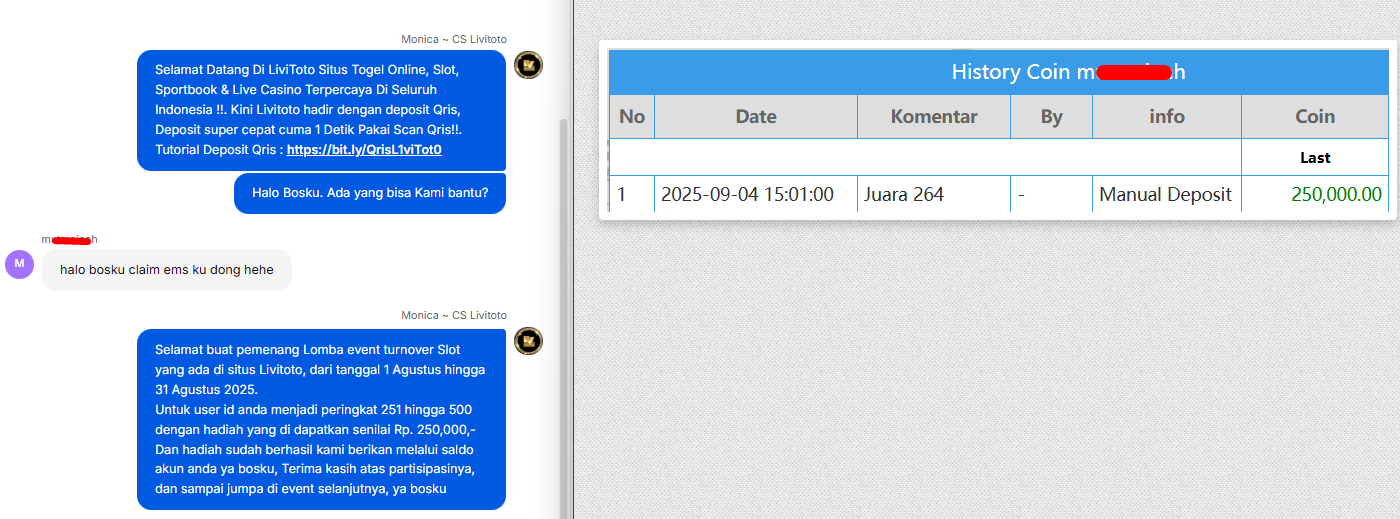The image size is (1400, 519).
Task: Click the "Selamat buat pemenang Lomba" message bubble
Action: (x=321, y=420)
